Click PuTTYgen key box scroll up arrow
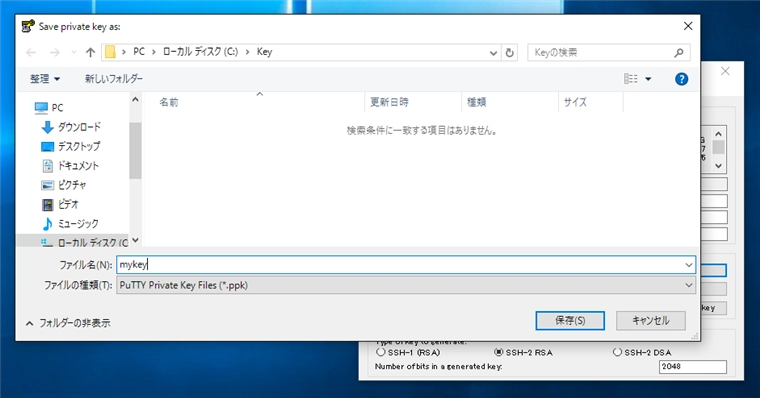760x398 pixels. click(718, 134)
